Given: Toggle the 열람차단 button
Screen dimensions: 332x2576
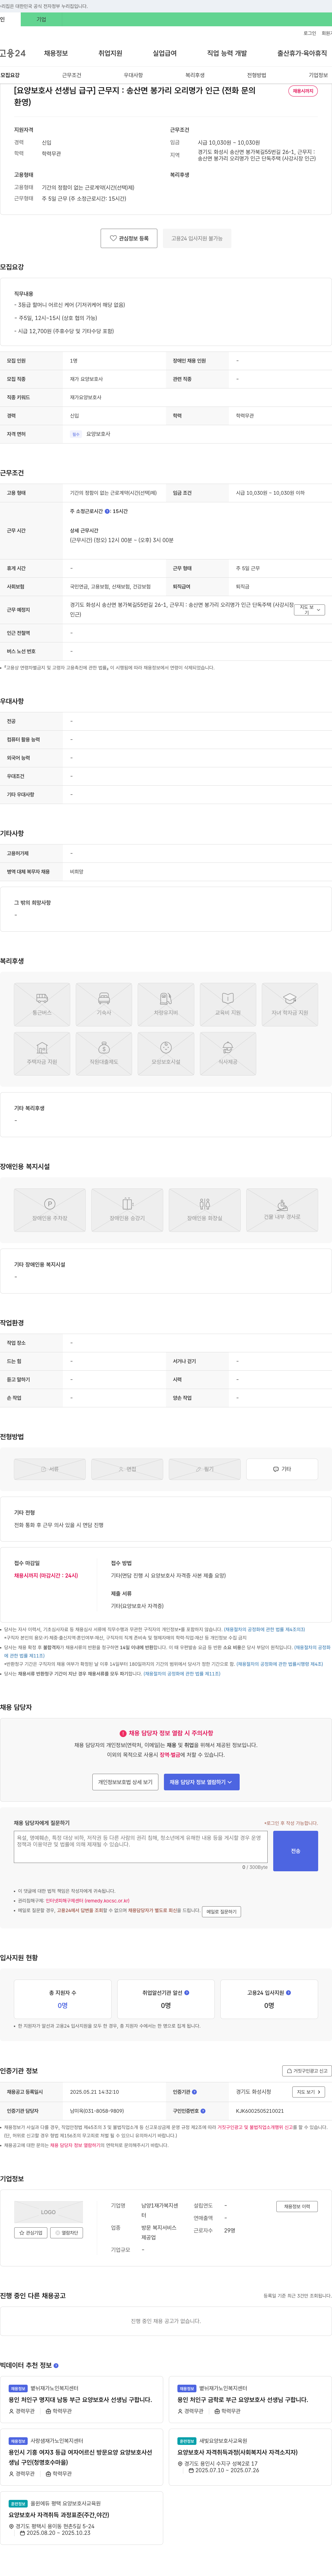Looking at the screenshot, I should pyautogui.click(x=67, y=2233).
